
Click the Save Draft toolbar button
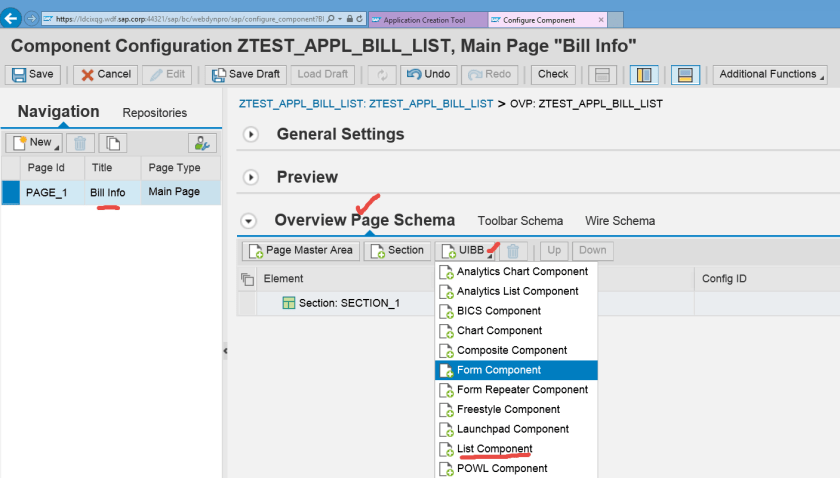coord(245,74)
